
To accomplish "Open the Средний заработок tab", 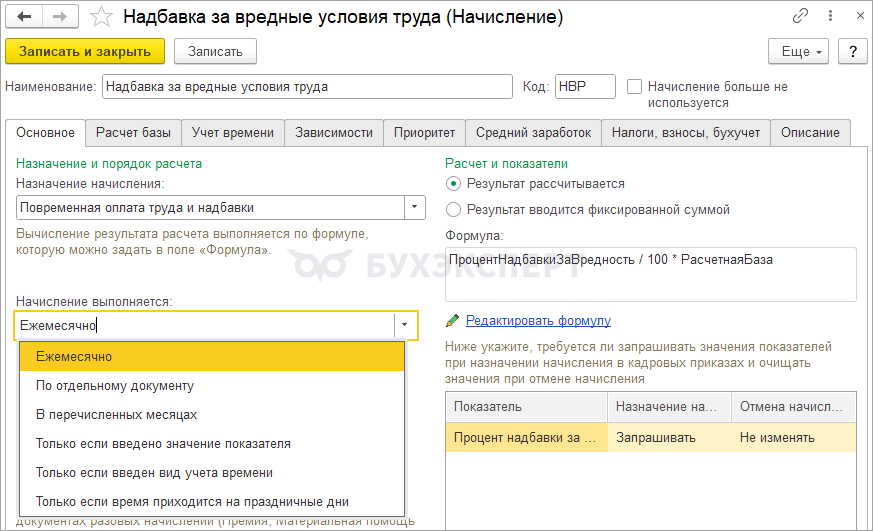I will point(533,132).
